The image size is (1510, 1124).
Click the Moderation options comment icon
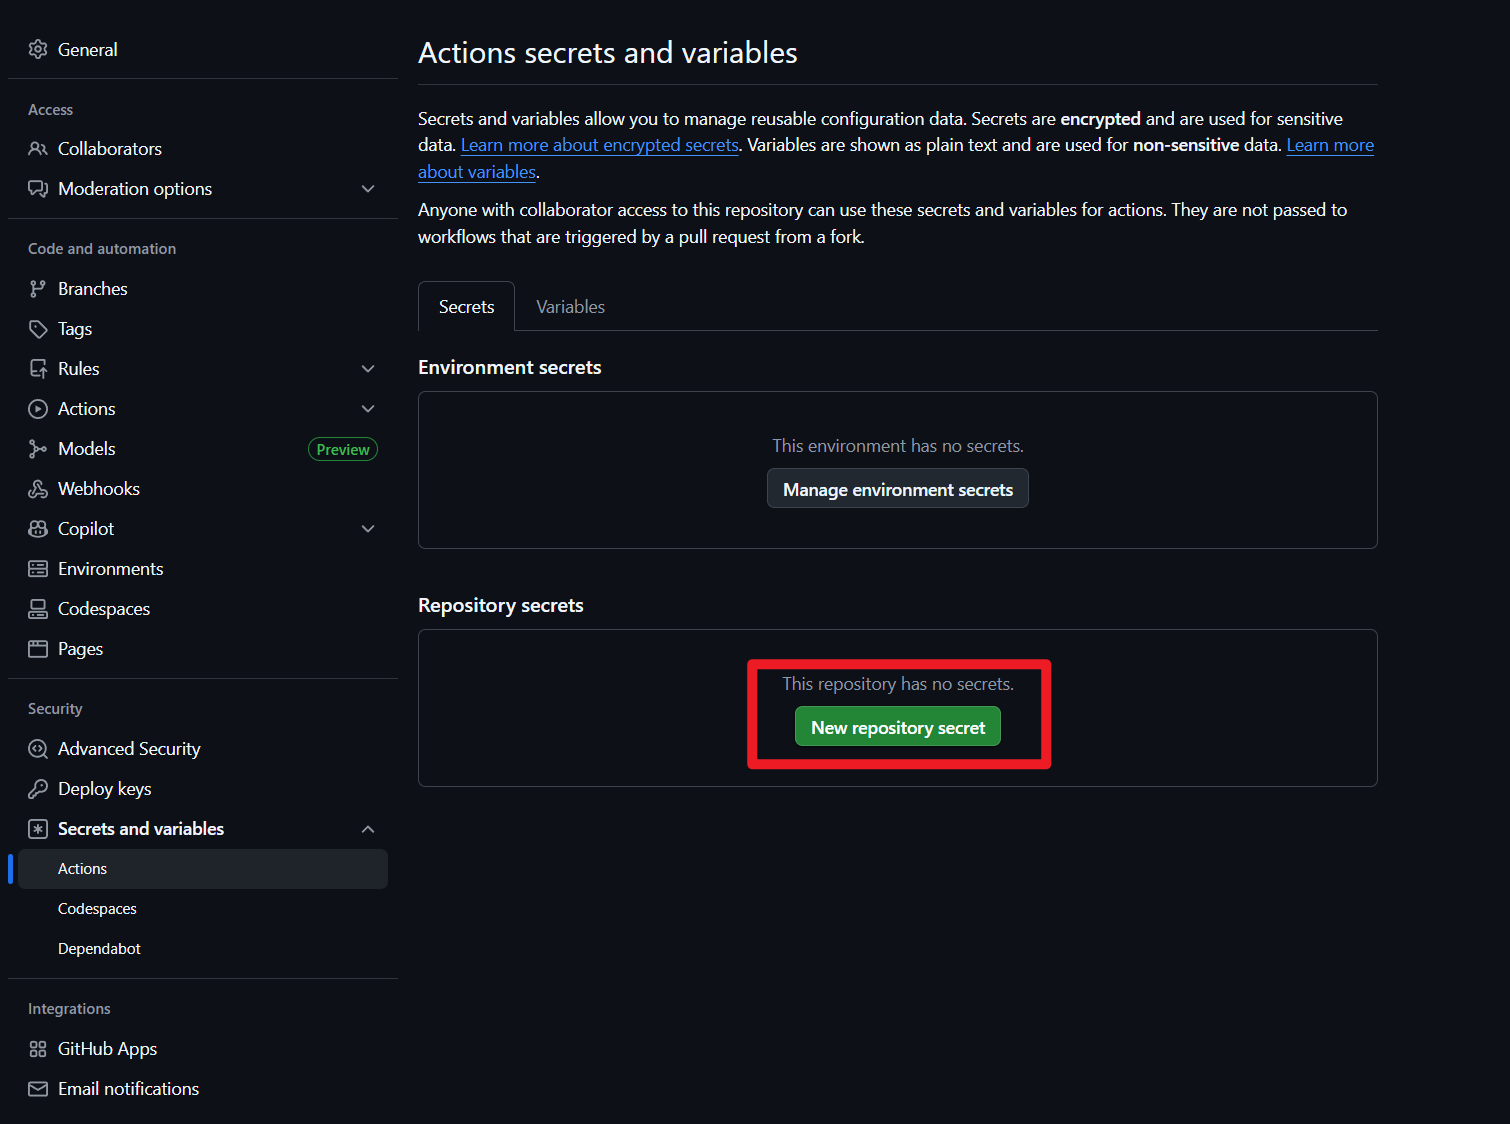tap(38, 189)
